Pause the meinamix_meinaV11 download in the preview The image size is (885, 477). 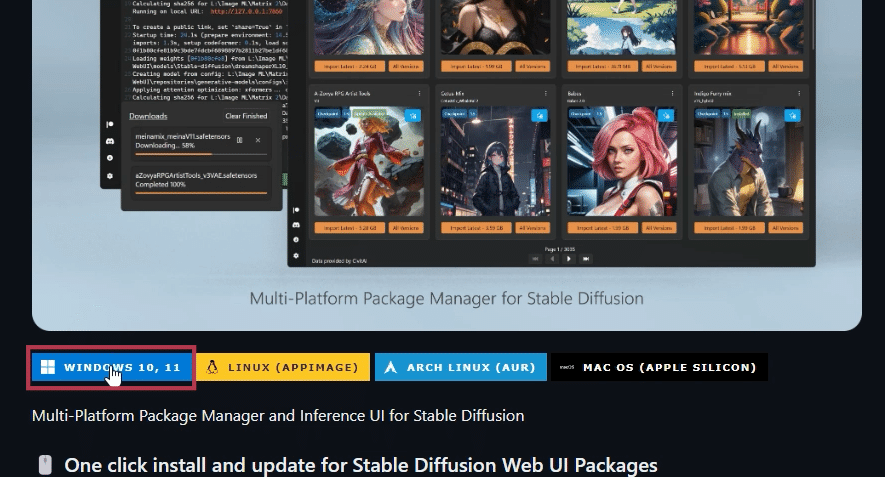pos(240,140)
